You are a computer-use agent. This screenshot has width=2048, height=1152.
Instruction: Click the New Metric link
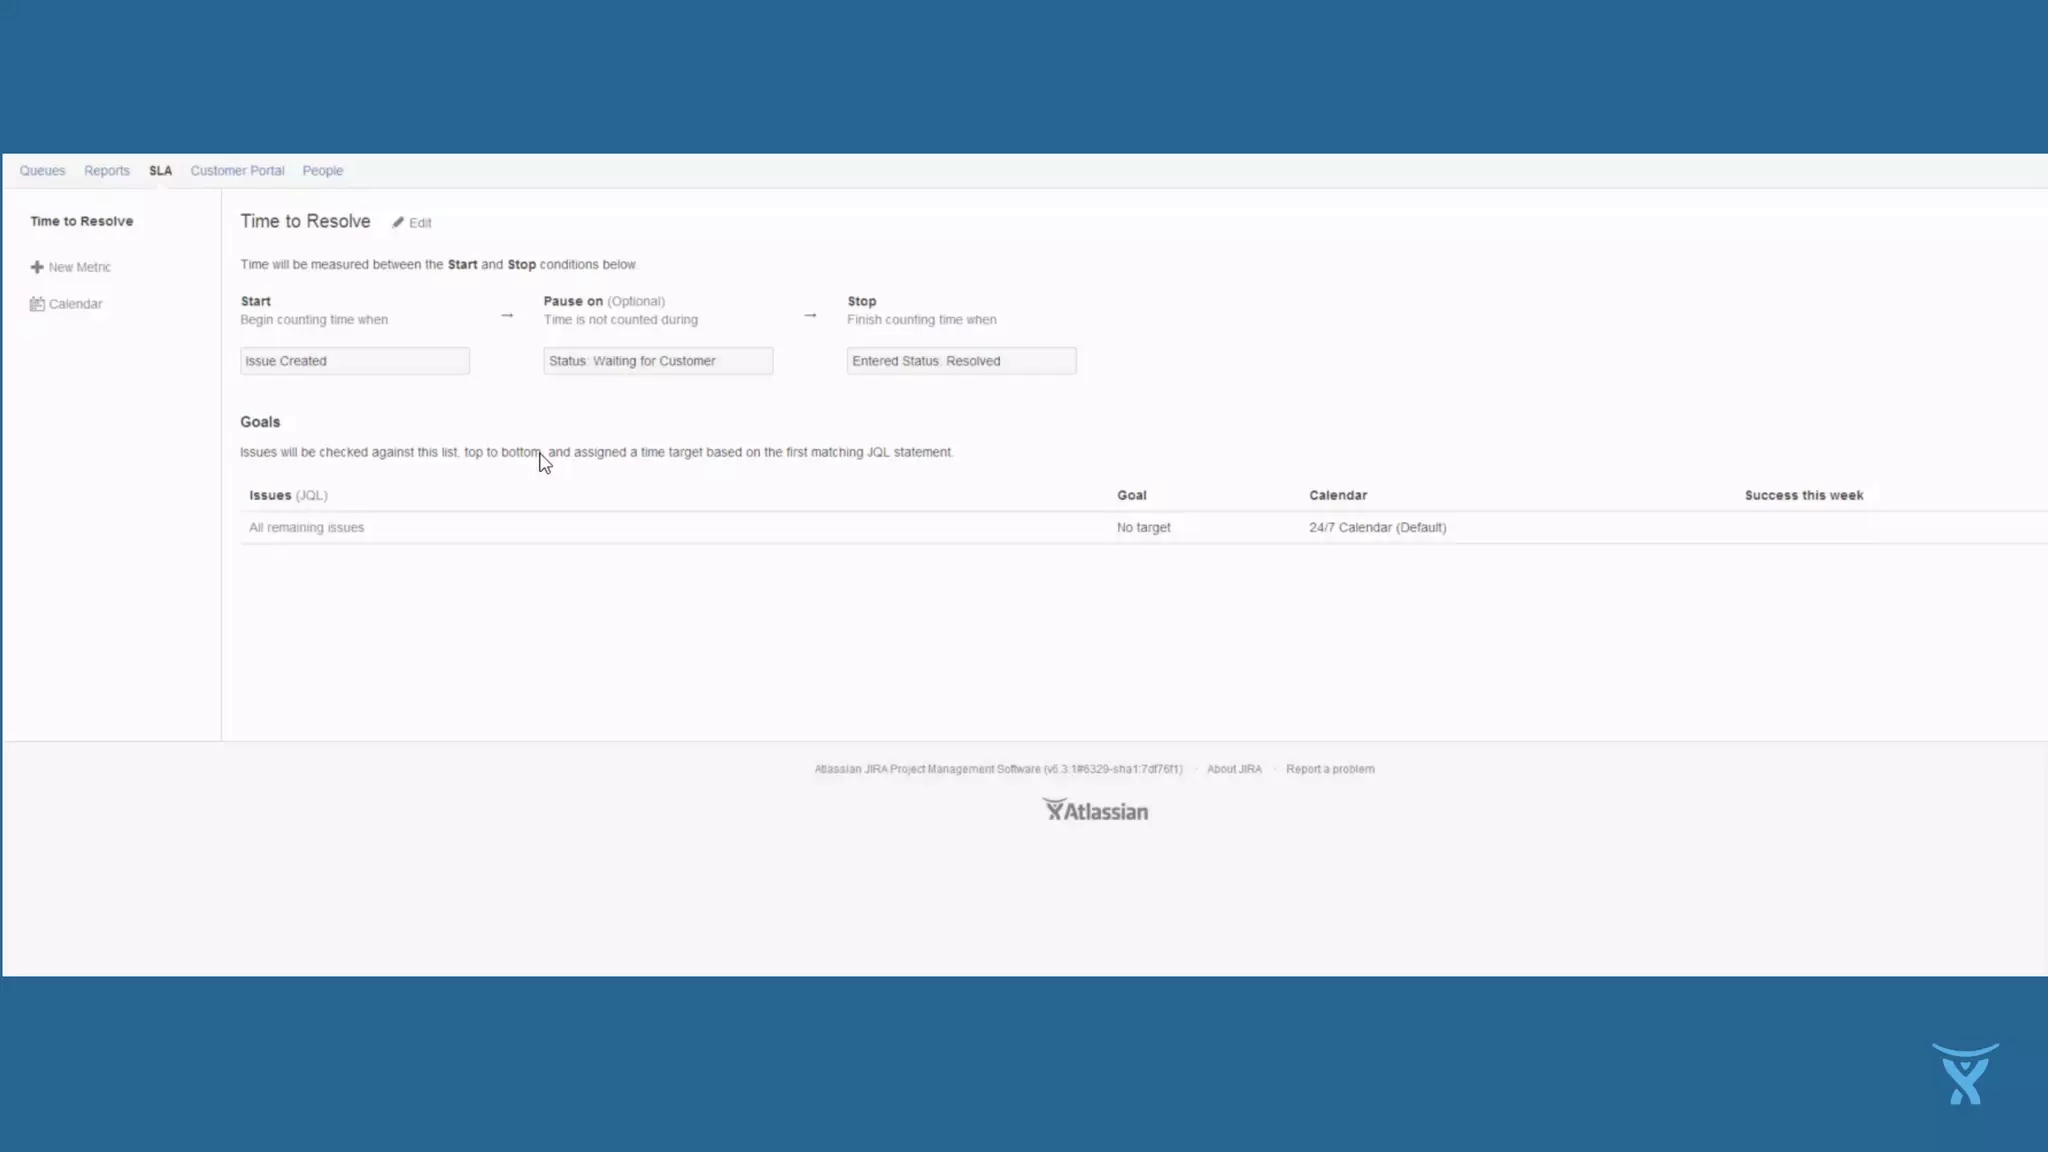[79, 267]
